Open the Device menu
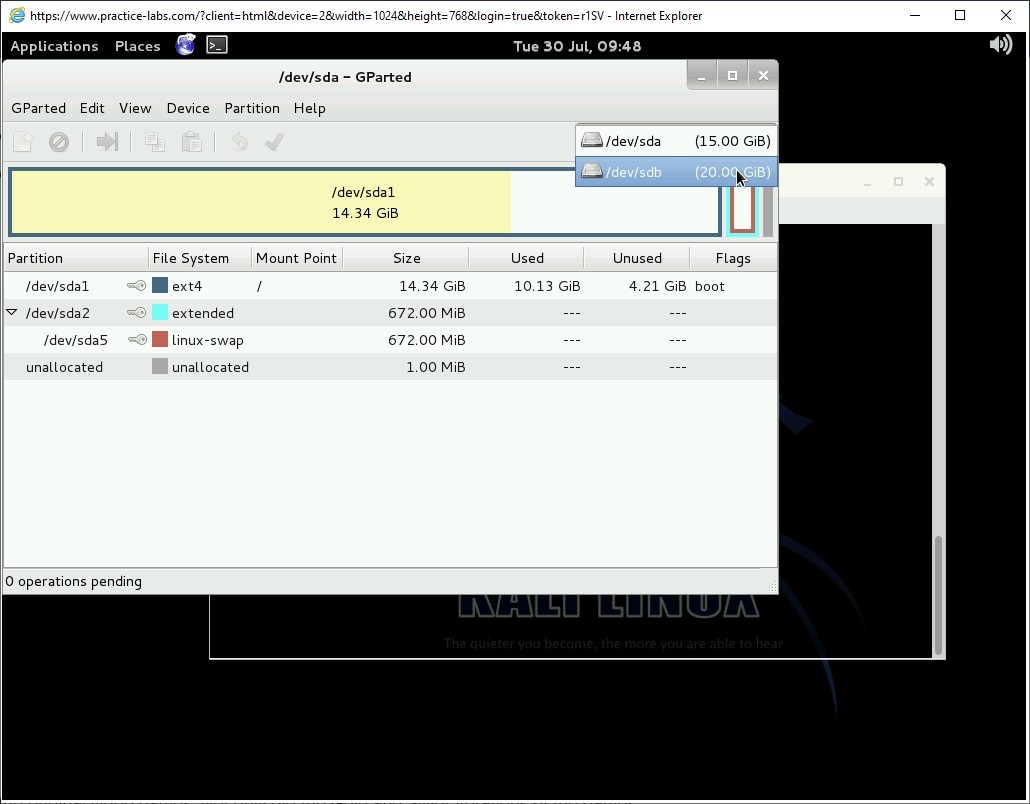The height and width of the screenshot is (804, 1030). 188,108
